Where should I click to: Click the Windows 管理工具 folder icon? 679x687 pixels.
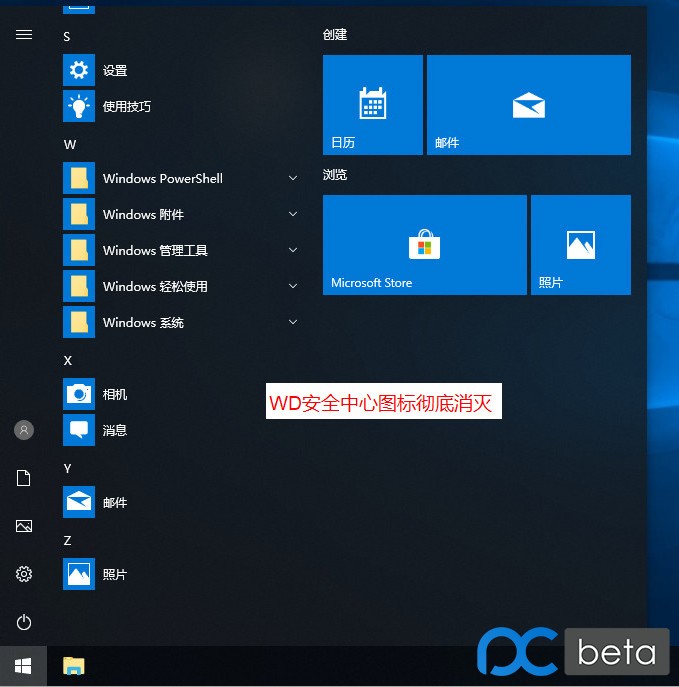pos(79,250)
